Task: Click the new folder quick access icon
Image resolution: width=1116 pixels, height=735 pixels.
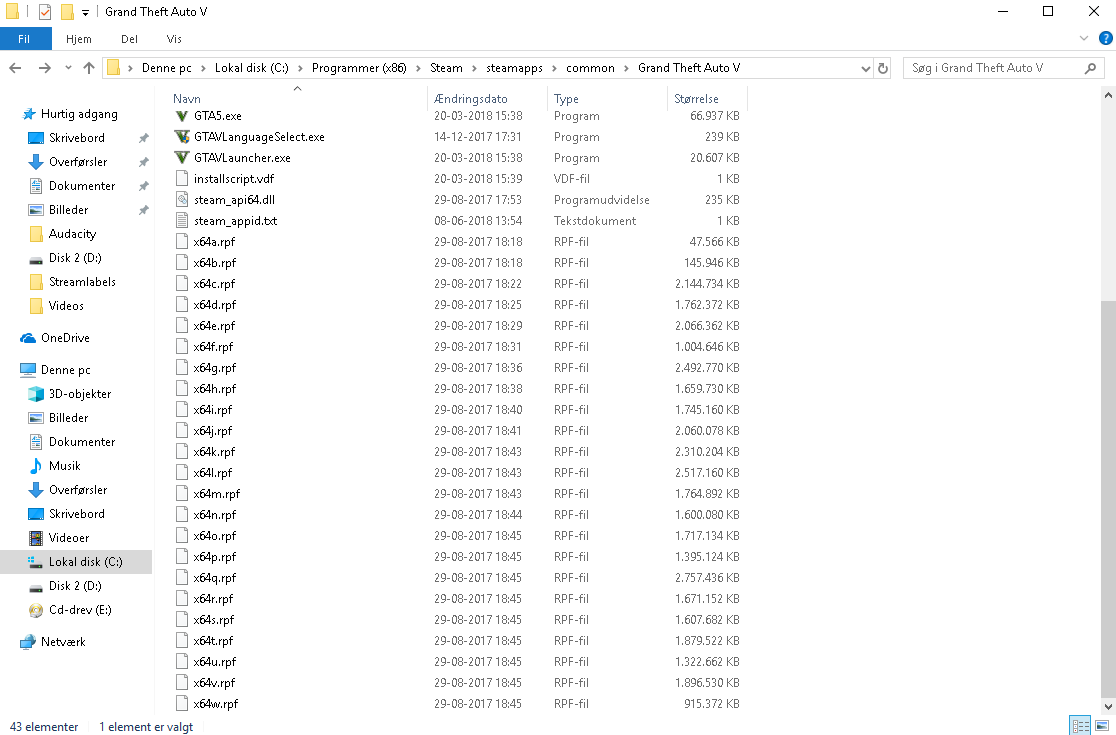Action: (x=68, y=12)
